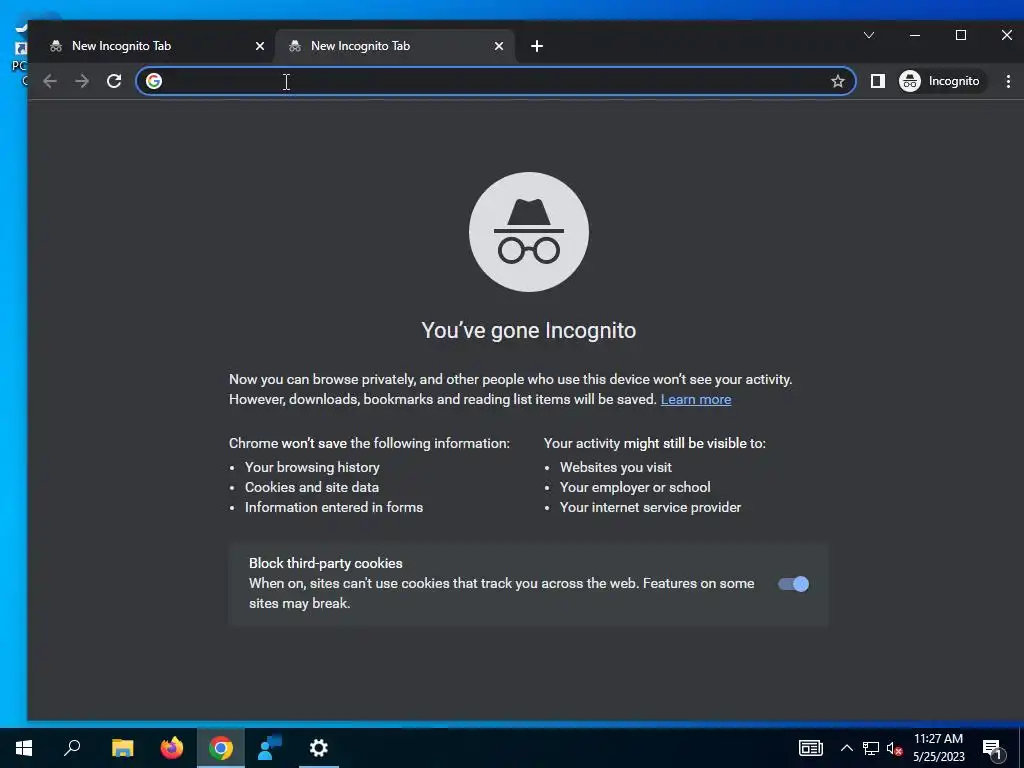The width and height of the screenshot is (1024, 768).
Task: Select the second New Incognito Tab
Action: tap(395, 46)
